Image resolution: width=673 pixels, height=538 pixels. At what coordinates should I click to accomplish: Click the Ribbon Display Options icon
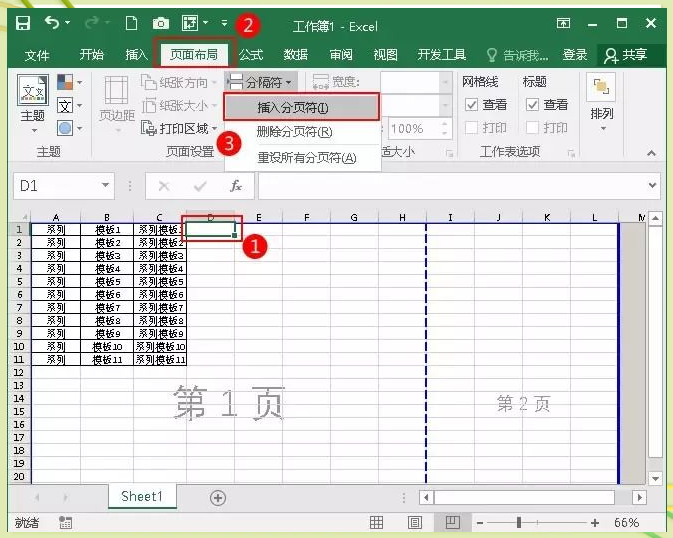tap(563, 23)
